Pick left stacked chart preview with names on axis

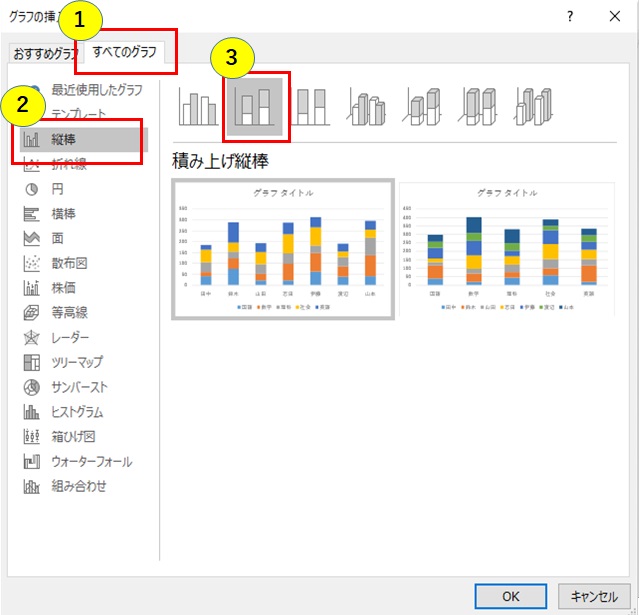click(283, 249)
